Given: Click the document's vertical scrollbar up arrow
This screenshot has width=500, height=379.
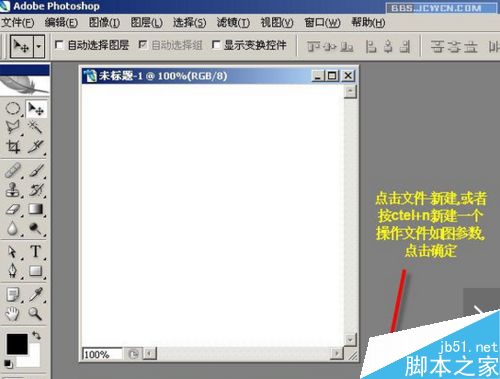Looking at the screenshot, I should tap(350, 92).
